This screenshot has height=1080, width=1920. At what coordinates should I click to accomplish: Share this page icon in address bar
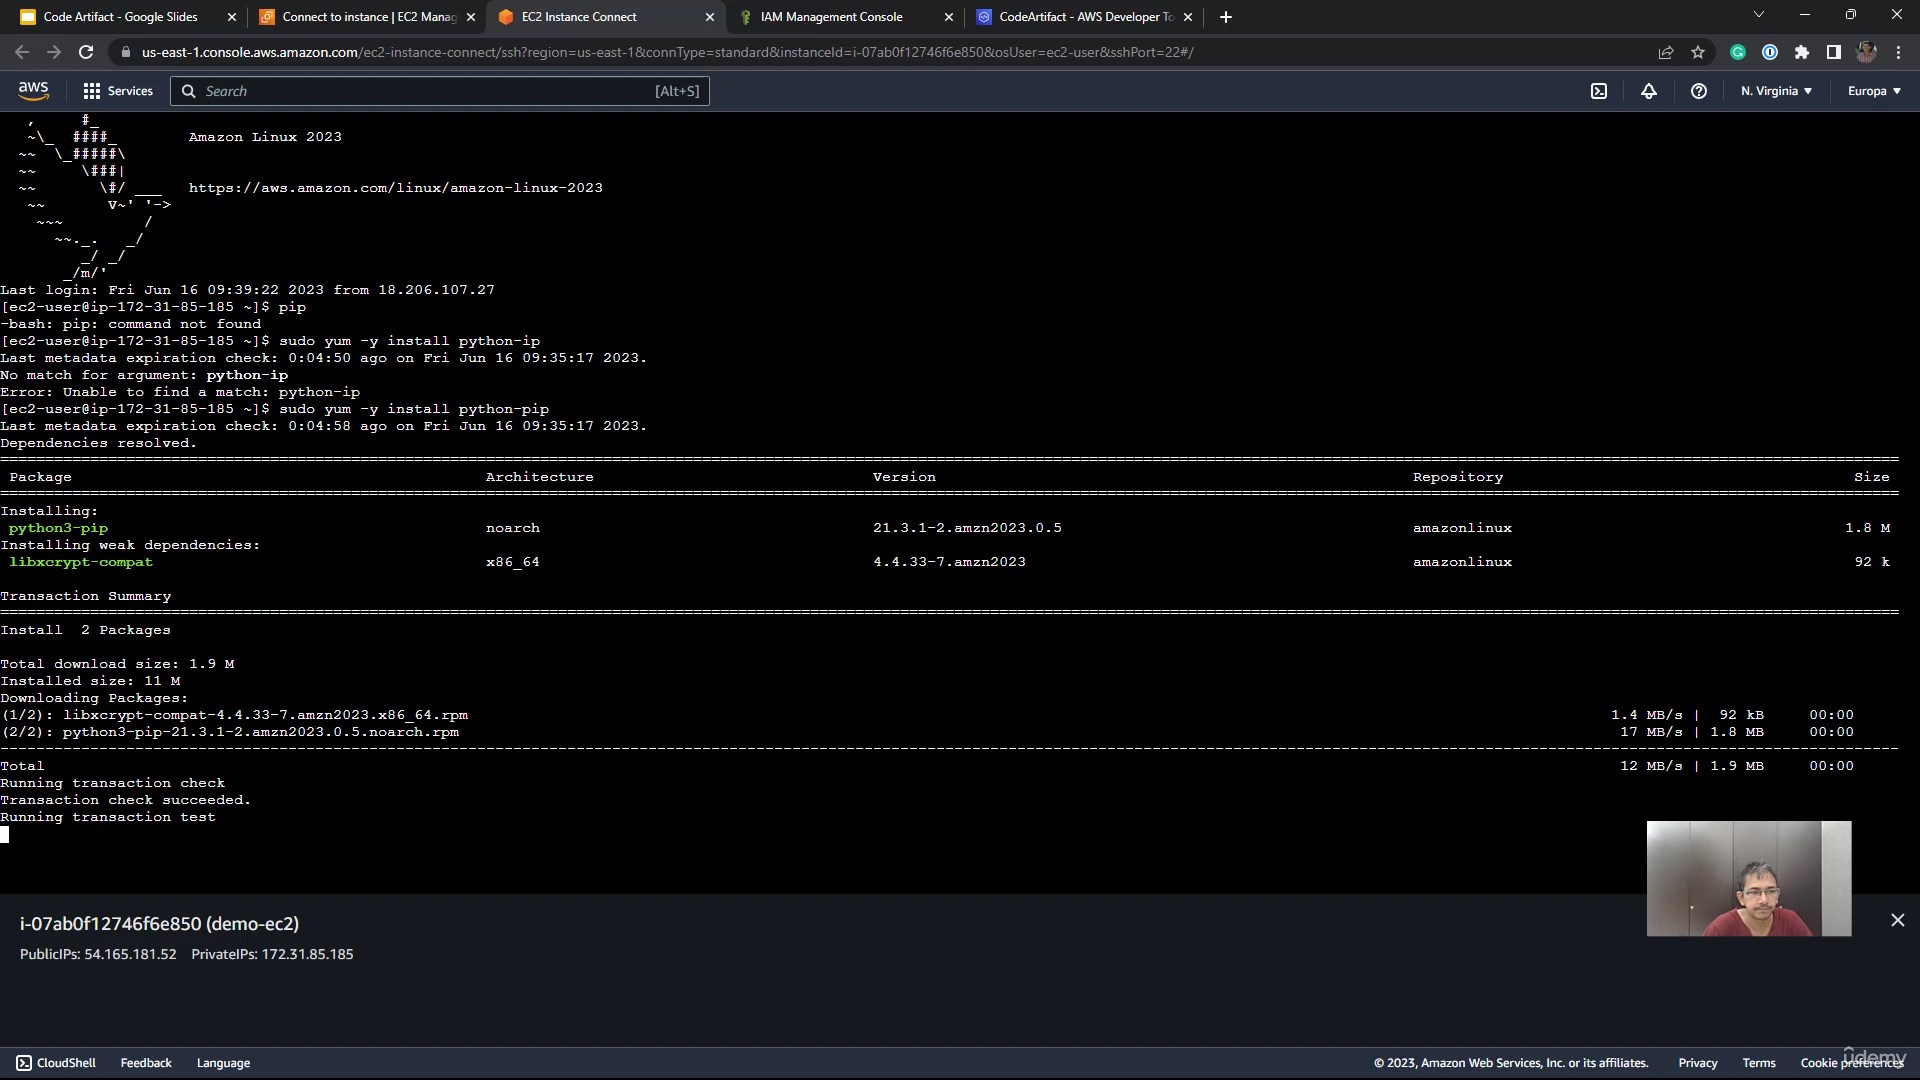(x=1666, y=52)
